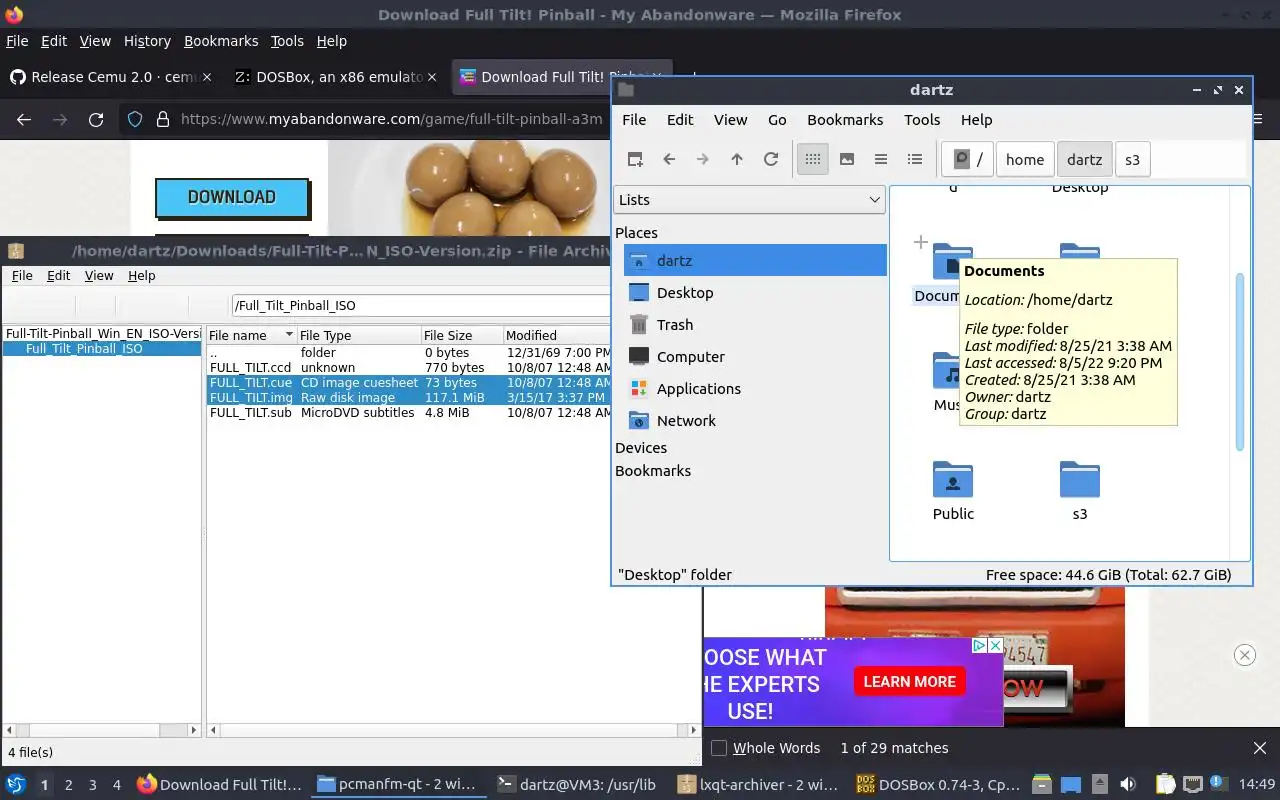Viewport: 1280px width, 800px height.
Task: Open Bookmarks menu in pcmanfm window
Action: (x=845, y=119)
